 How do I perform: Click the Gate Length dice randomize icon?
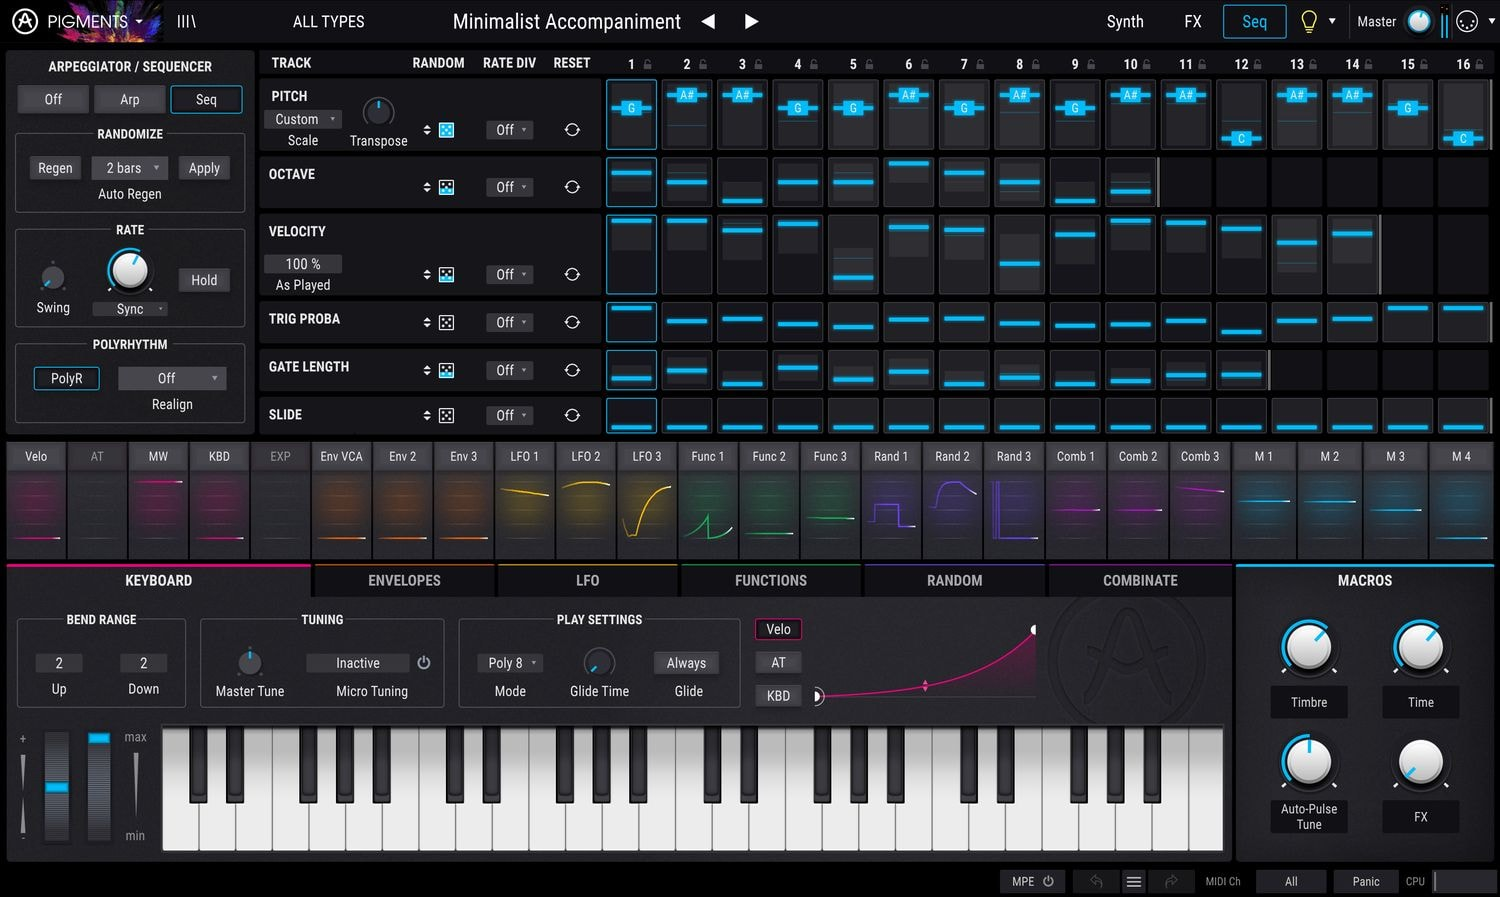[x=446, y=370]
